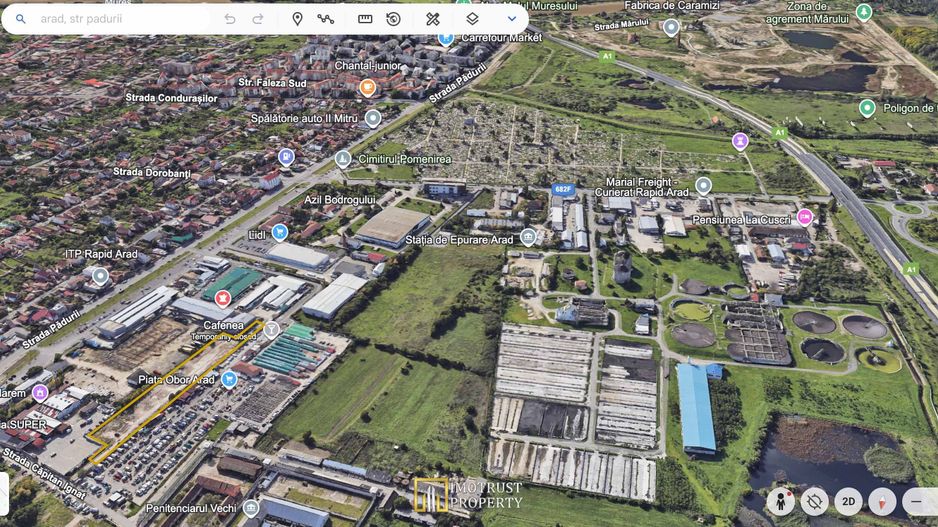The image size is (938, 527).
Task: Click the search magnifier icon
Action: [21, 19]
